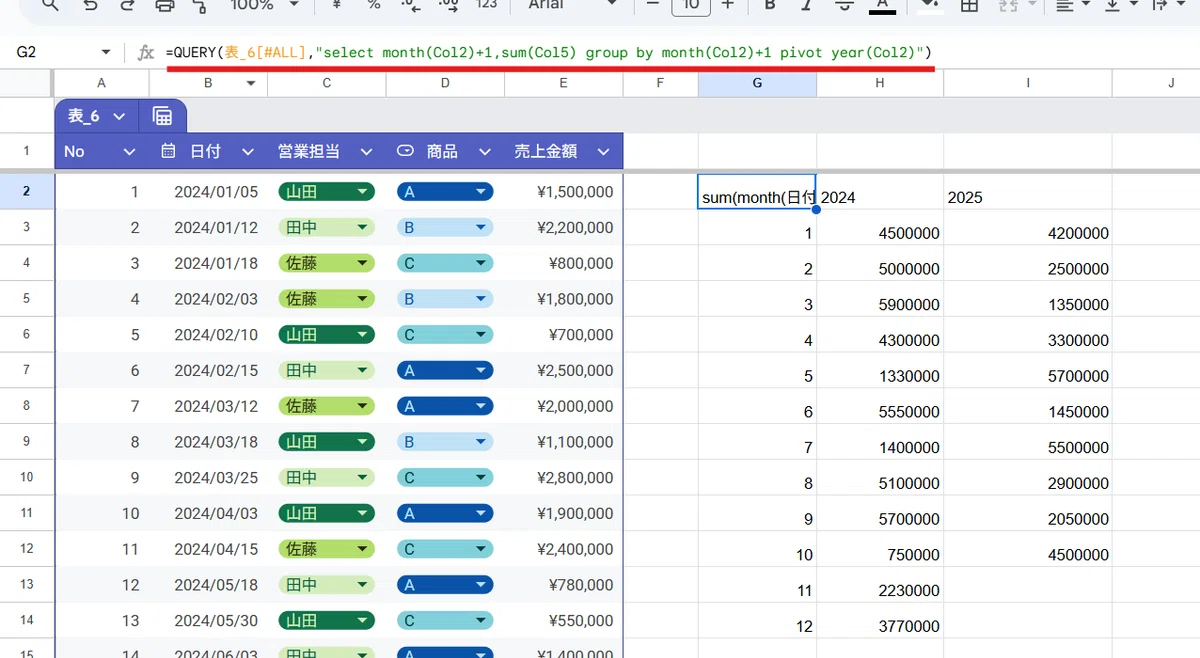1200x658 pixels.
Task: Select column E header
Action: pos(563,83)
